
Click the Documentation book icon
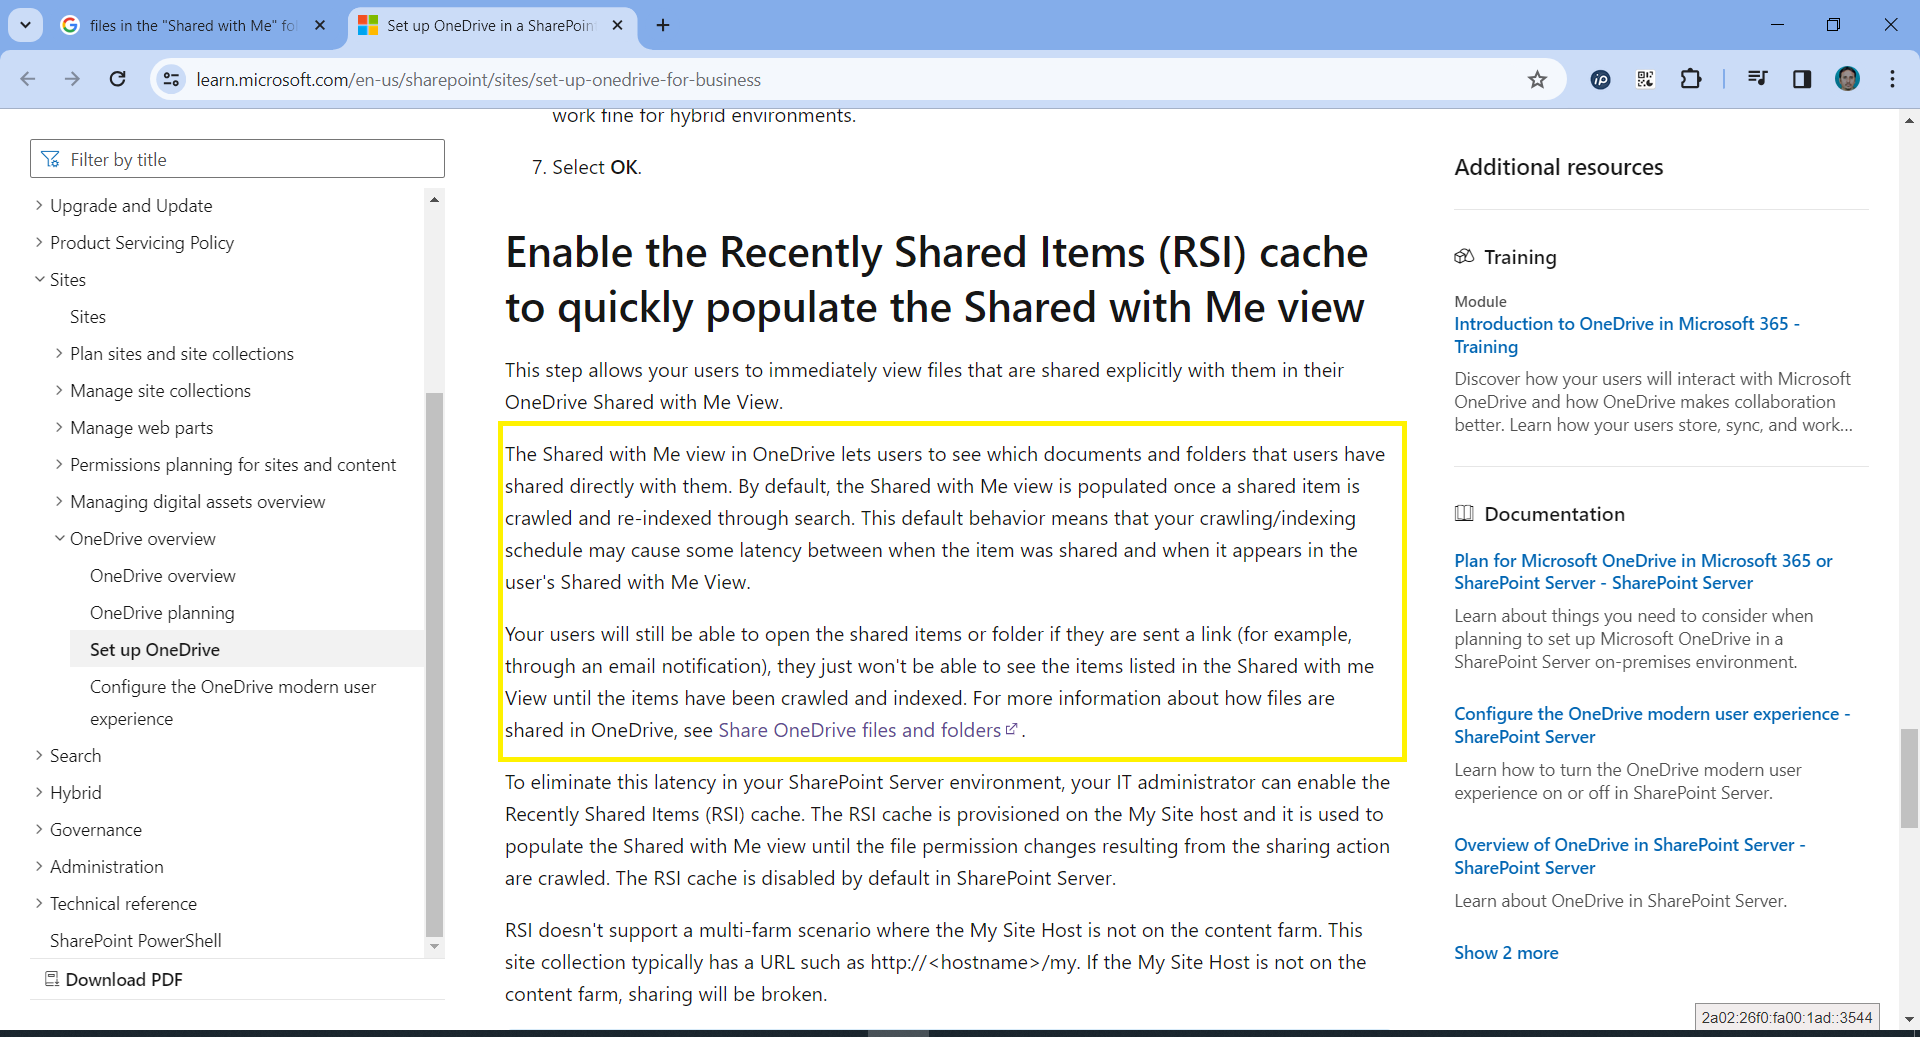[x=1464, y=513]
